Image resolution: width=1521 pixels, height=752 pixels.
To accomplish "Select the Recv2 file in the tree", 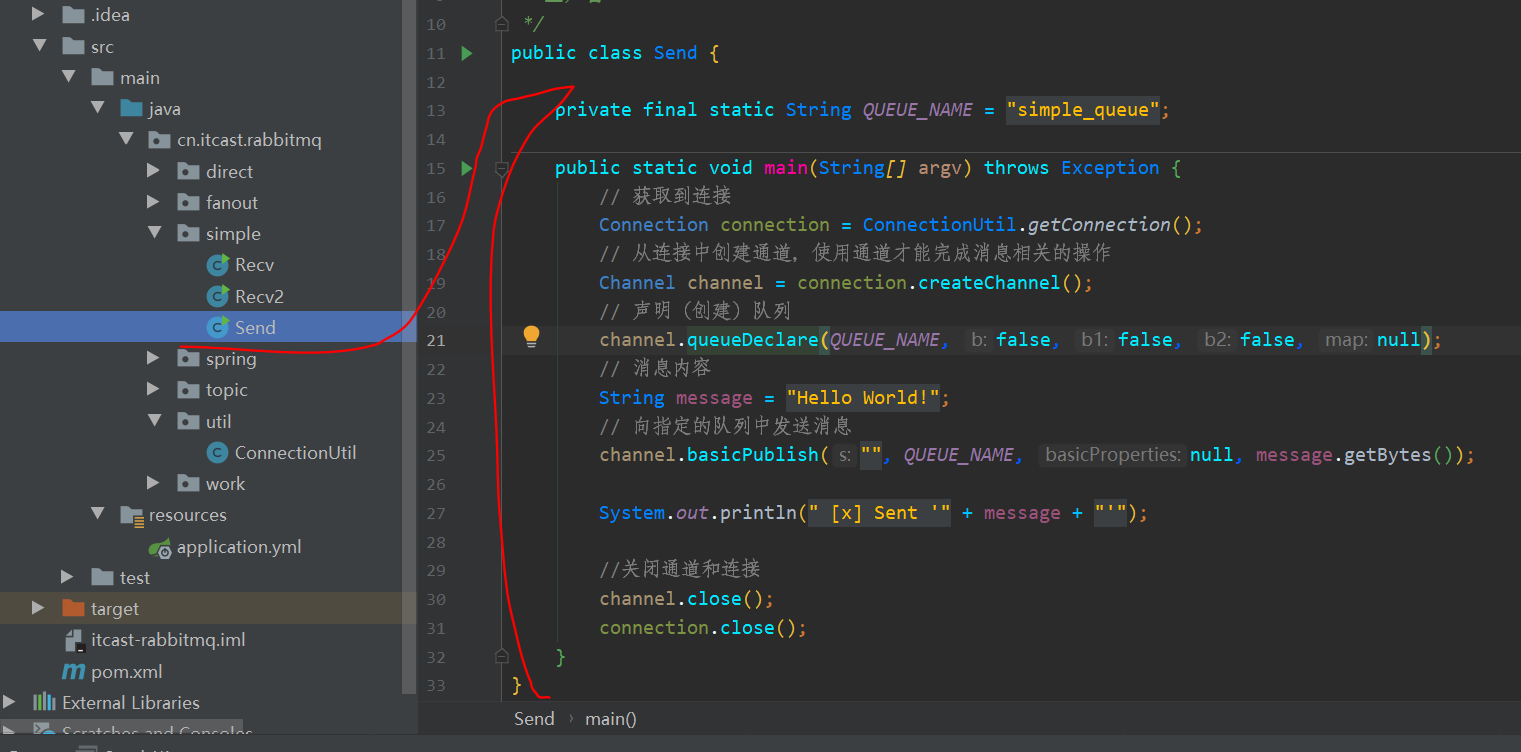I will click(260, 296).
